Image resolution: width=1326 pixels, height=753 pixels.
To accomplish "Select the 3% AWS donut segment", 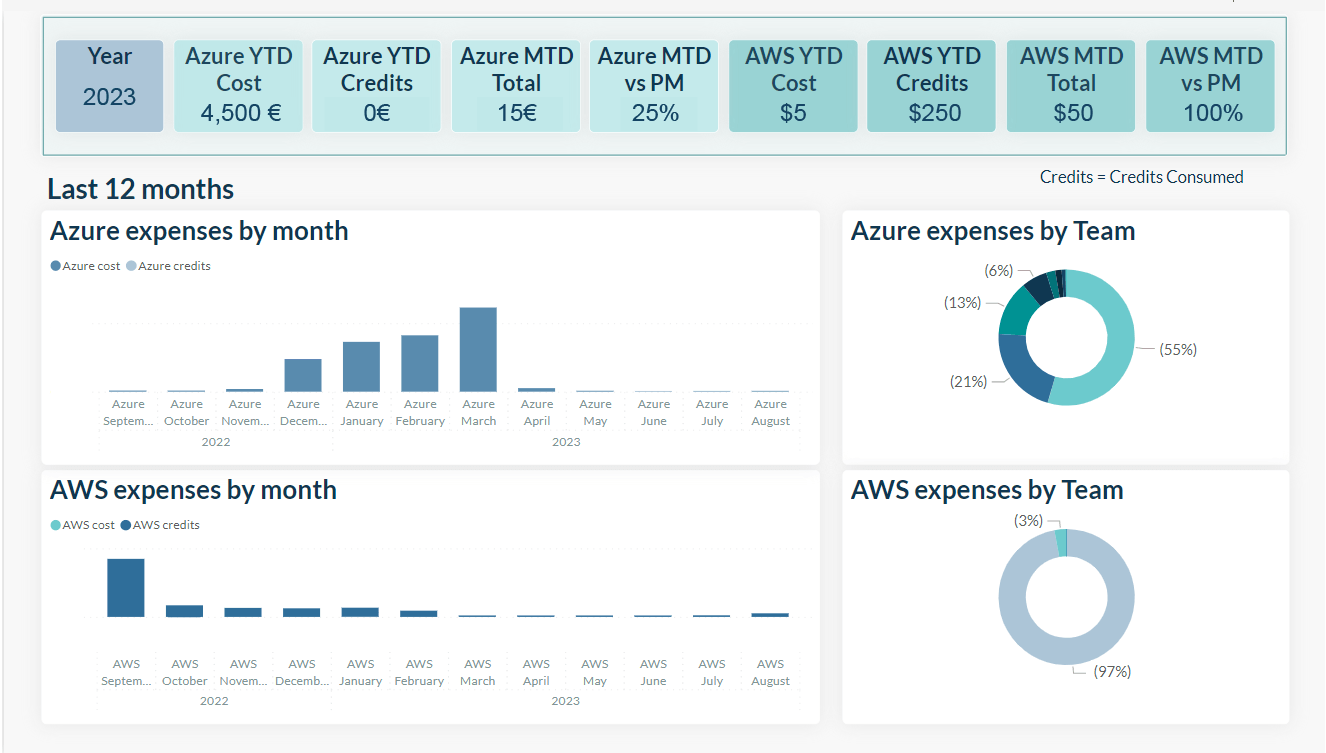I will [1061, 542].
